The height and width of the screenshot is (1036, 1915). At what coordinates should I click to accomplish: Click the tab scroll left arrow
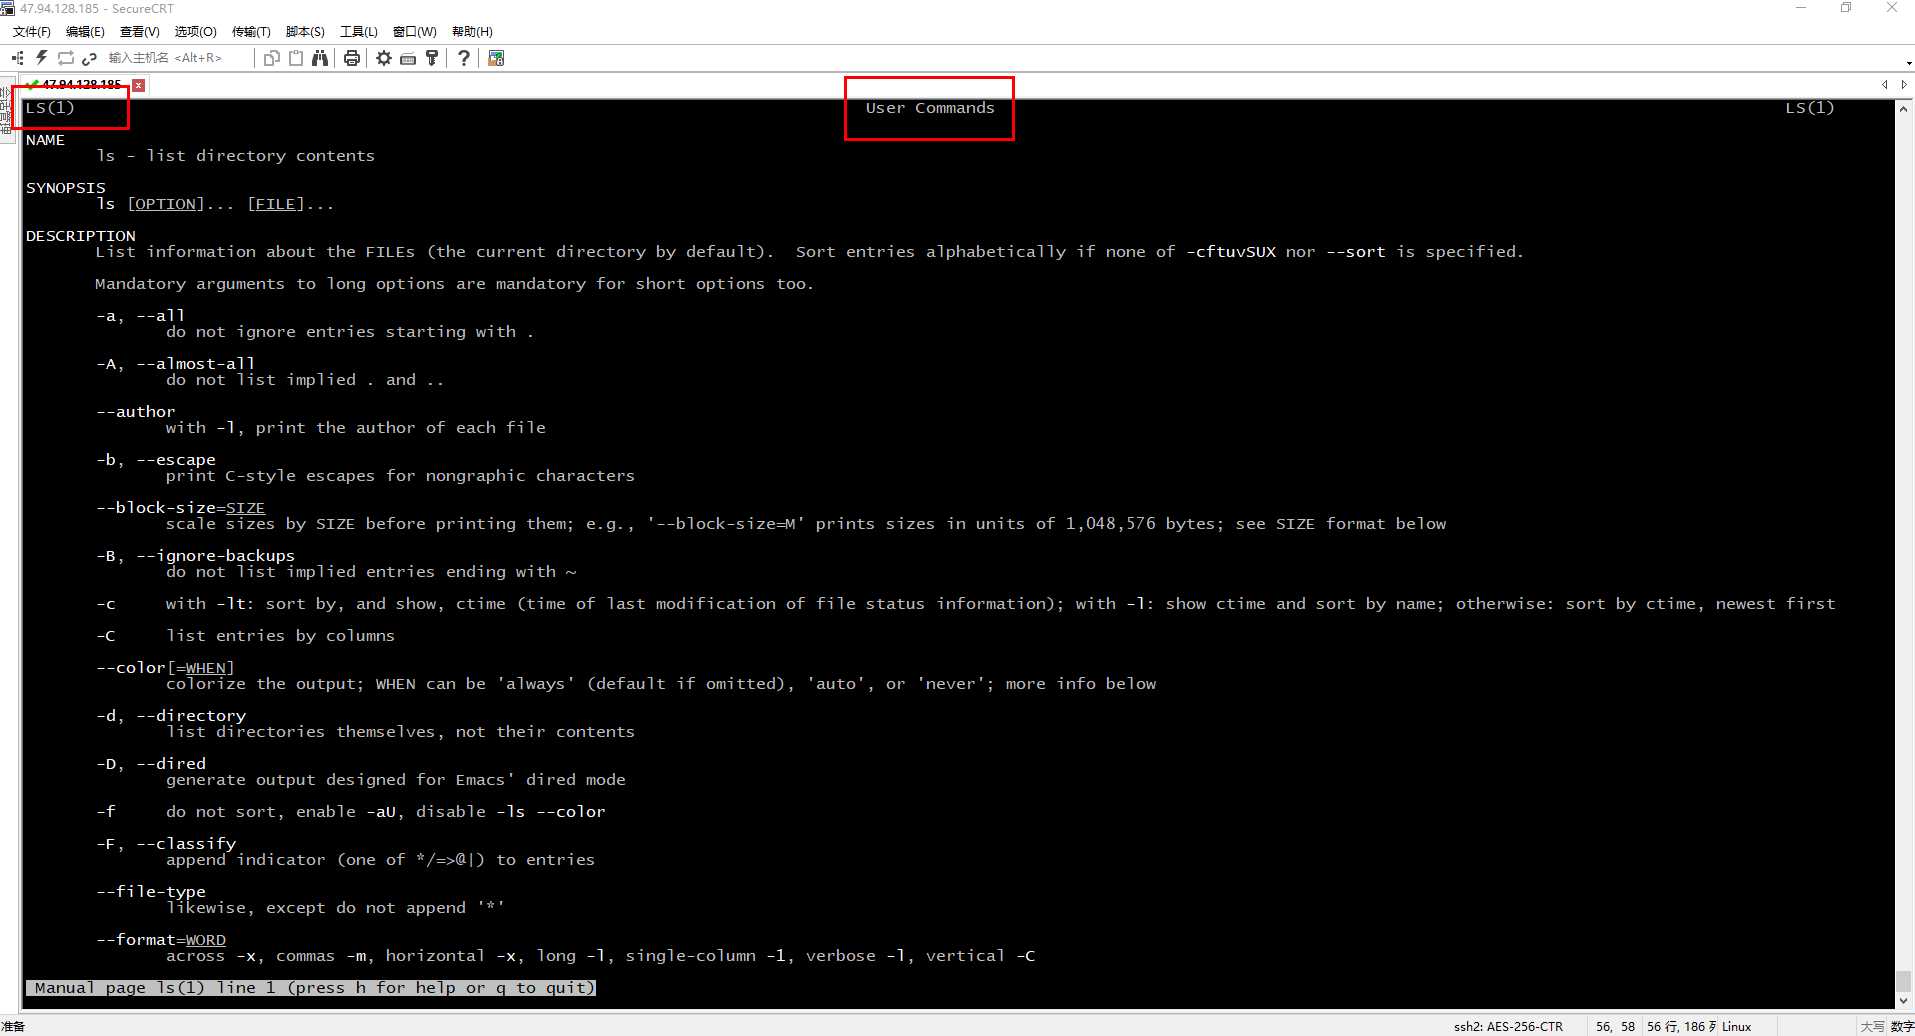1885,85
